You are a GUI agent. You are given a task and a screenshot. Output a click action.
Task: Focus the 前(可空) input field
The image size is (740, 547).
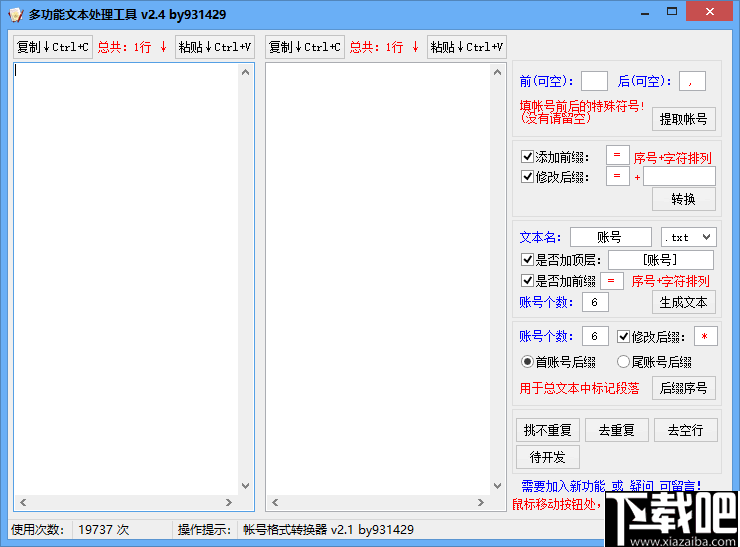coord(594,81)
